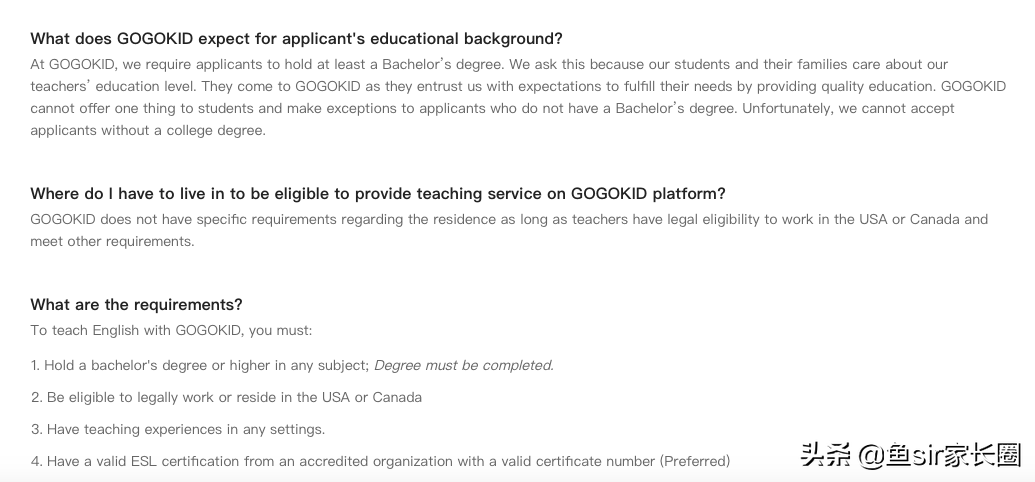
Task: Click the italic 'Degree must be completed.' text
Action: (463, 366)
